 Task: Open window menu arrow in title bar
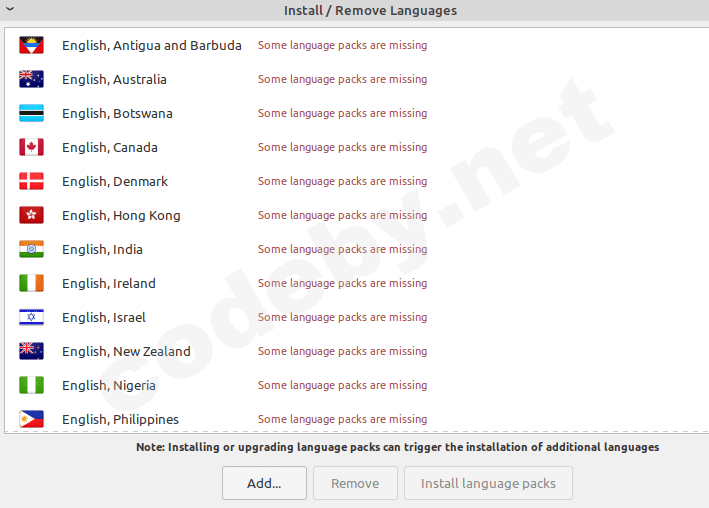9,9
